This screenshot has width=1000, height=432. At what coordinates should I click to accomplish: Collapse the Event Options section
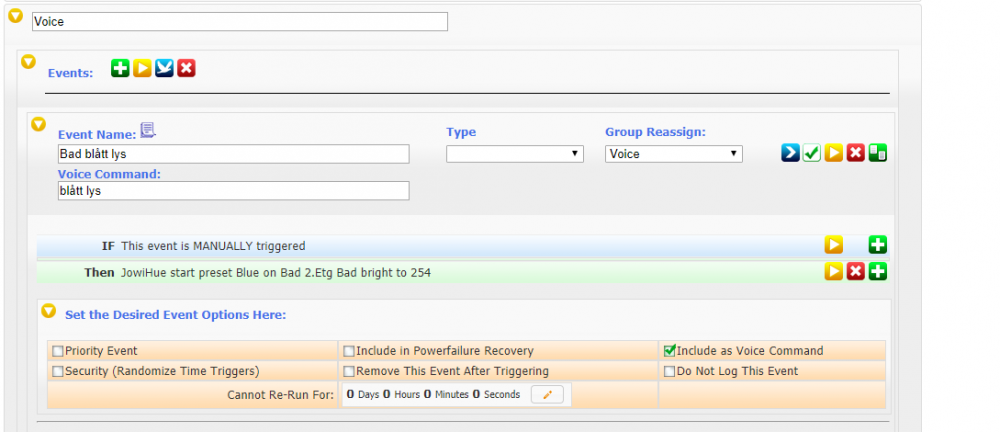pos(48,311)
